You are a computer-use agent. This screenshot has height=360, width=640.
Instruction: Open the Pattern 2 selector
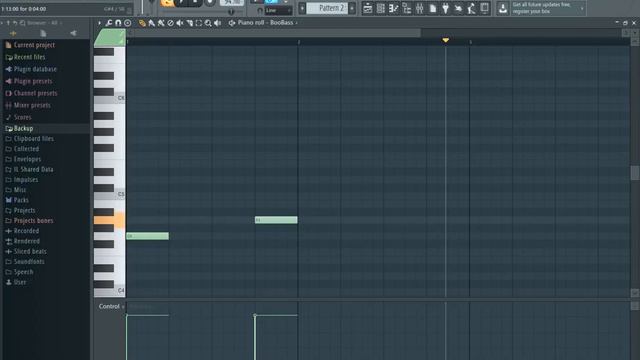327,8
